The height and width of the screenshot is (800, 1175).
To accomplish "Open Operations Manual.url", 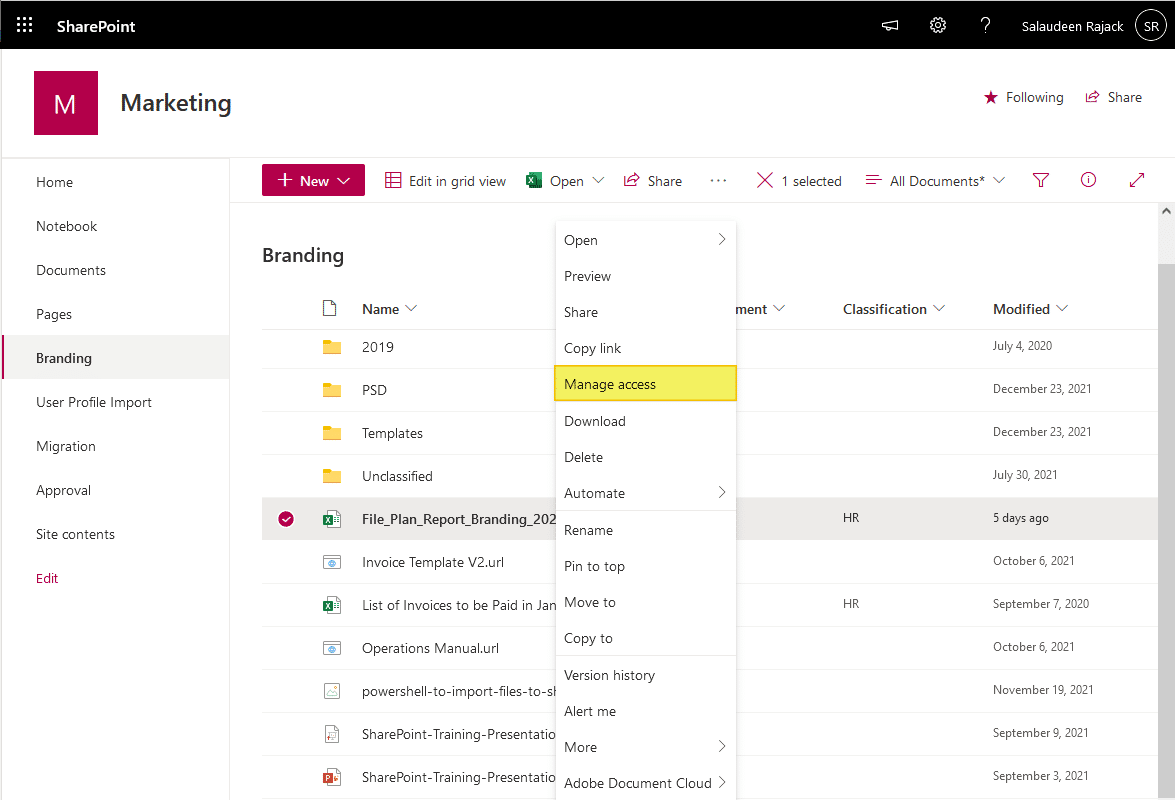I will click(431, 648).
